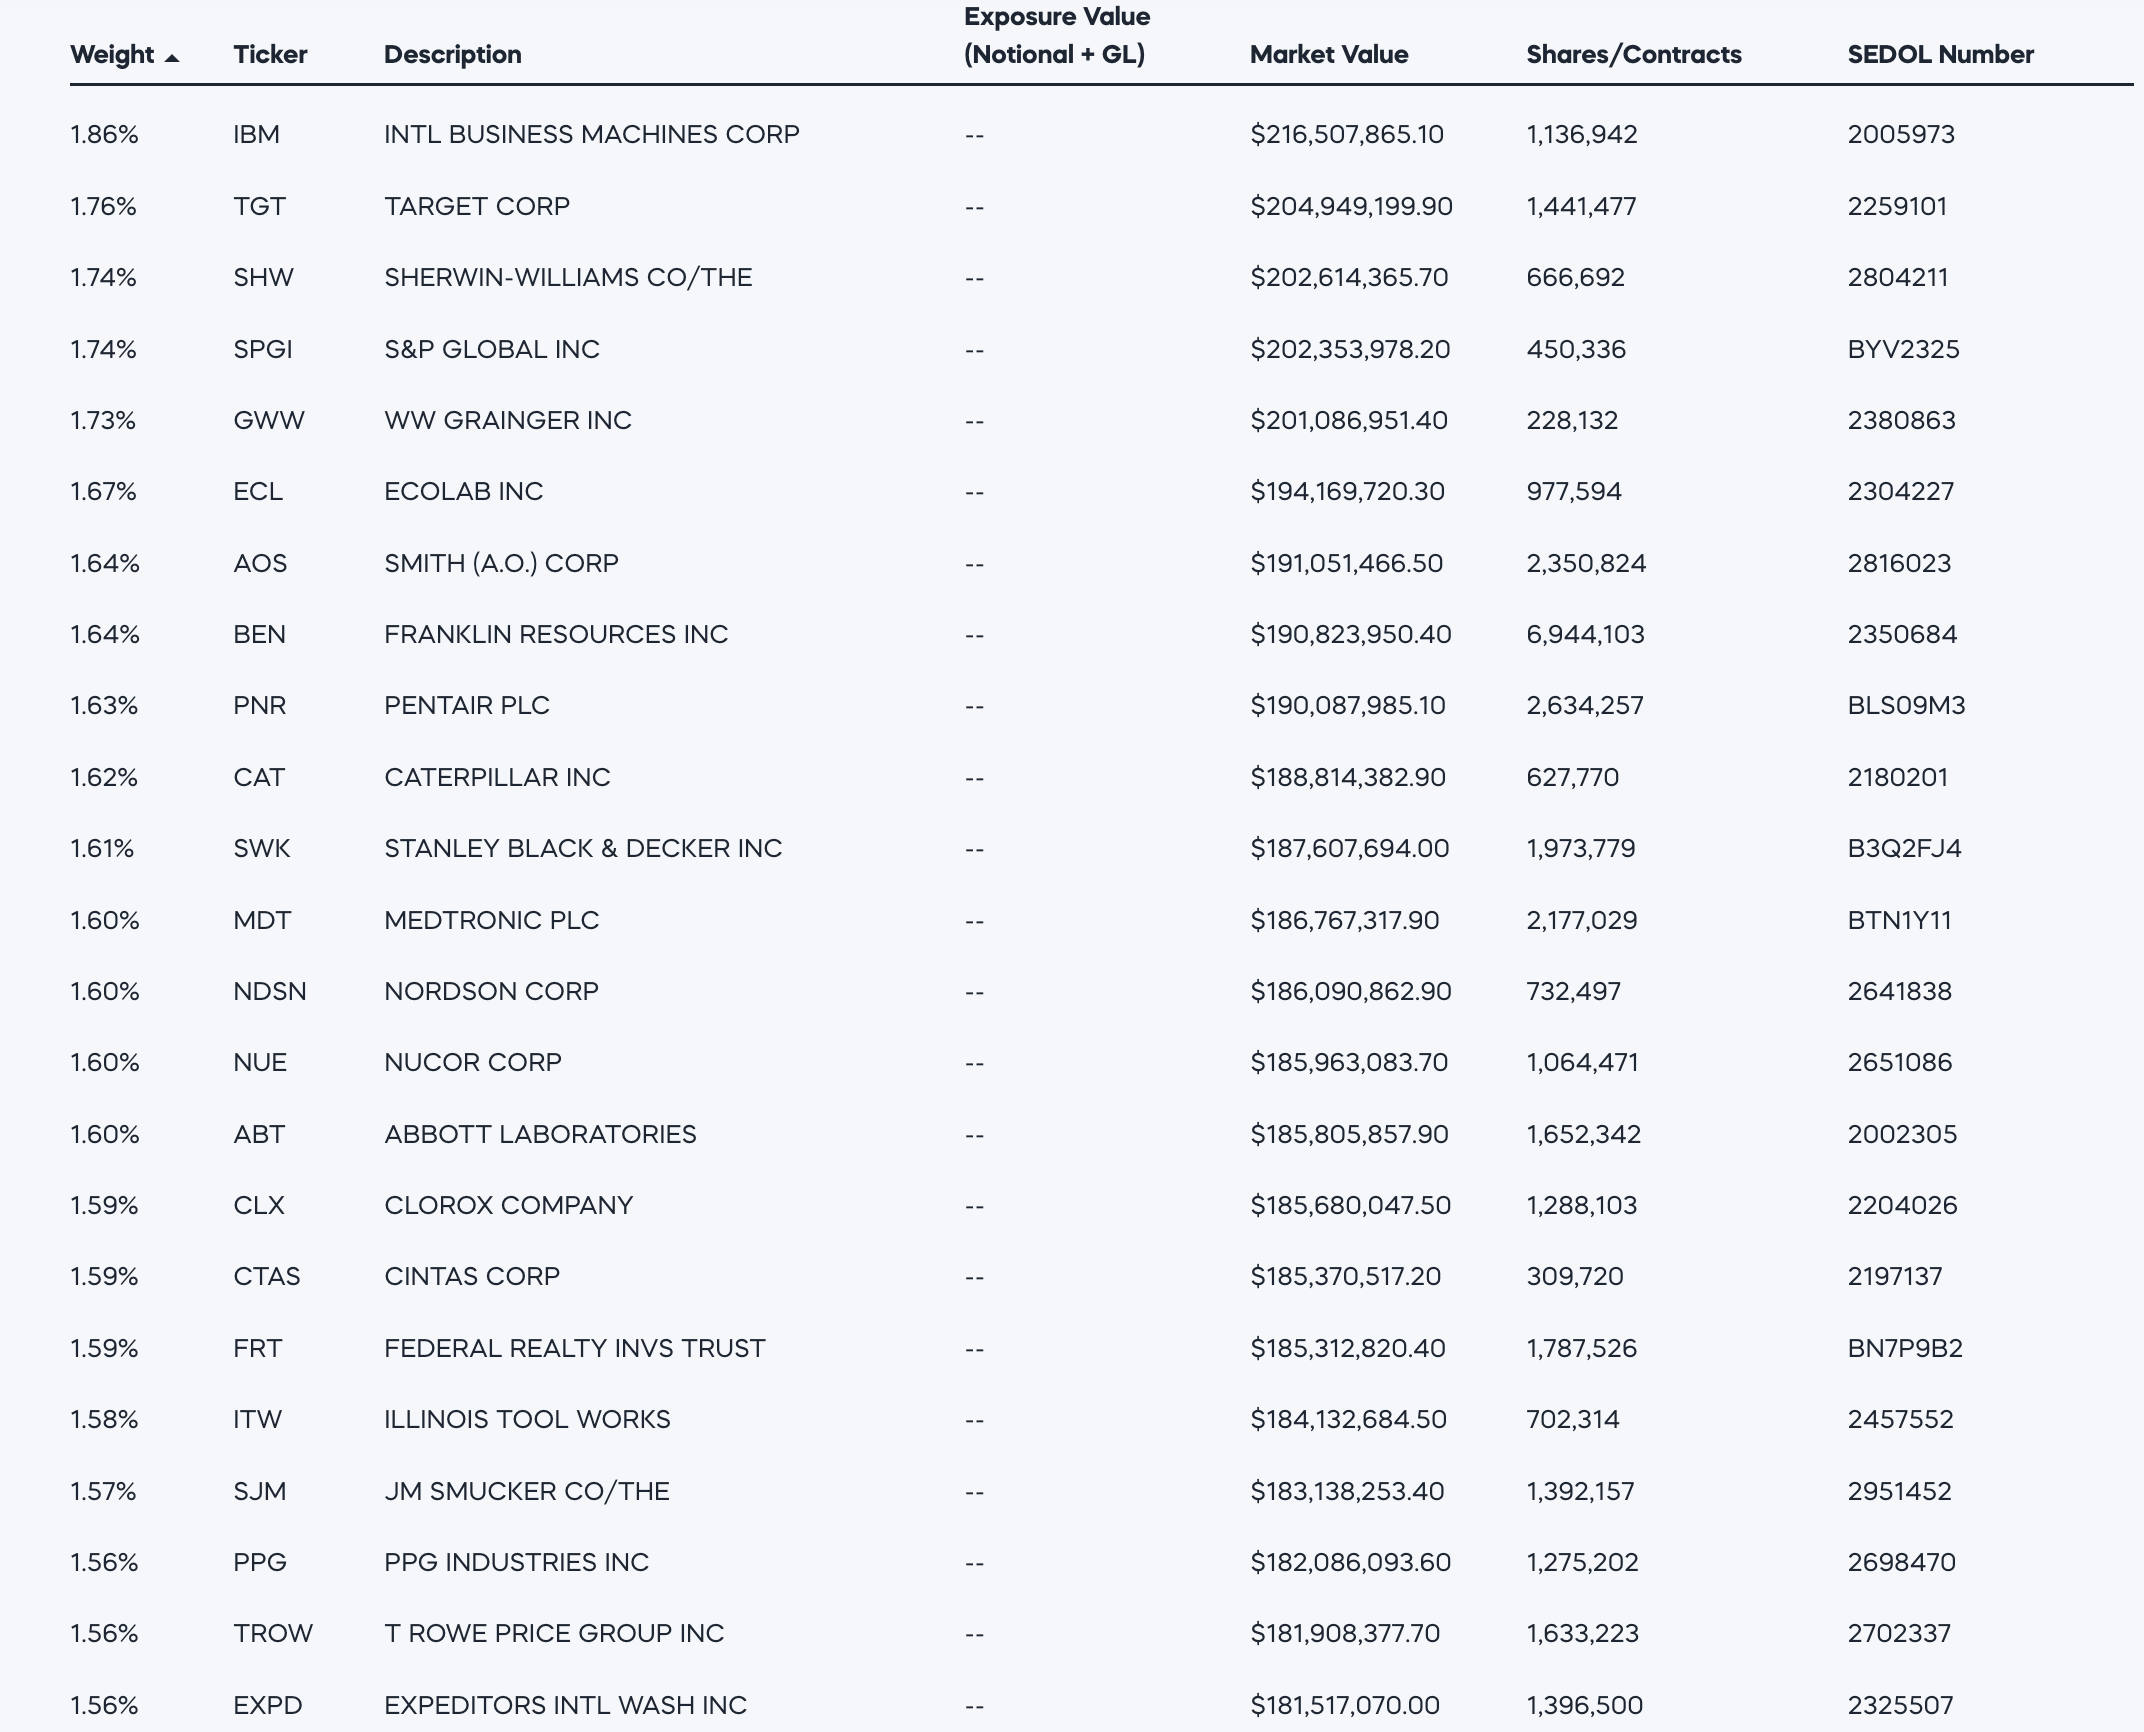2144x1732 pixels.
Task: Sort by the Ticker column header
Action: click(x=270, y=54)
